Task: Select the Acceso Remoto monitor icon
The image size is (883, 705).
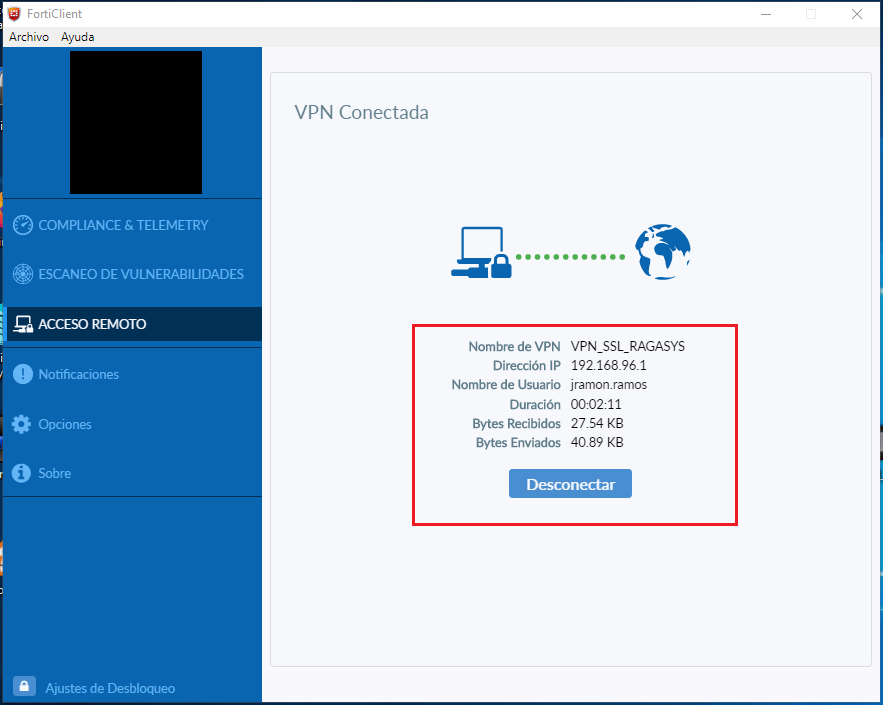Action: coord(24,323)
